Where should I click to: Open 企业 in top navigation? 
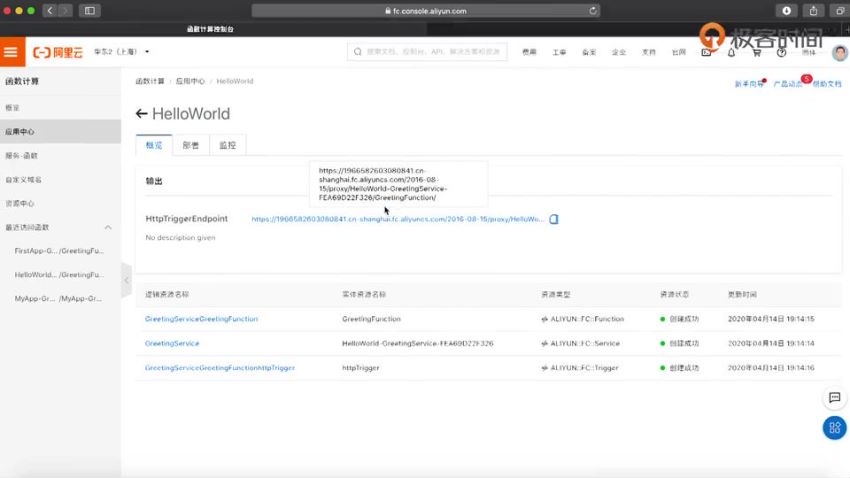(x=619, y=53)
